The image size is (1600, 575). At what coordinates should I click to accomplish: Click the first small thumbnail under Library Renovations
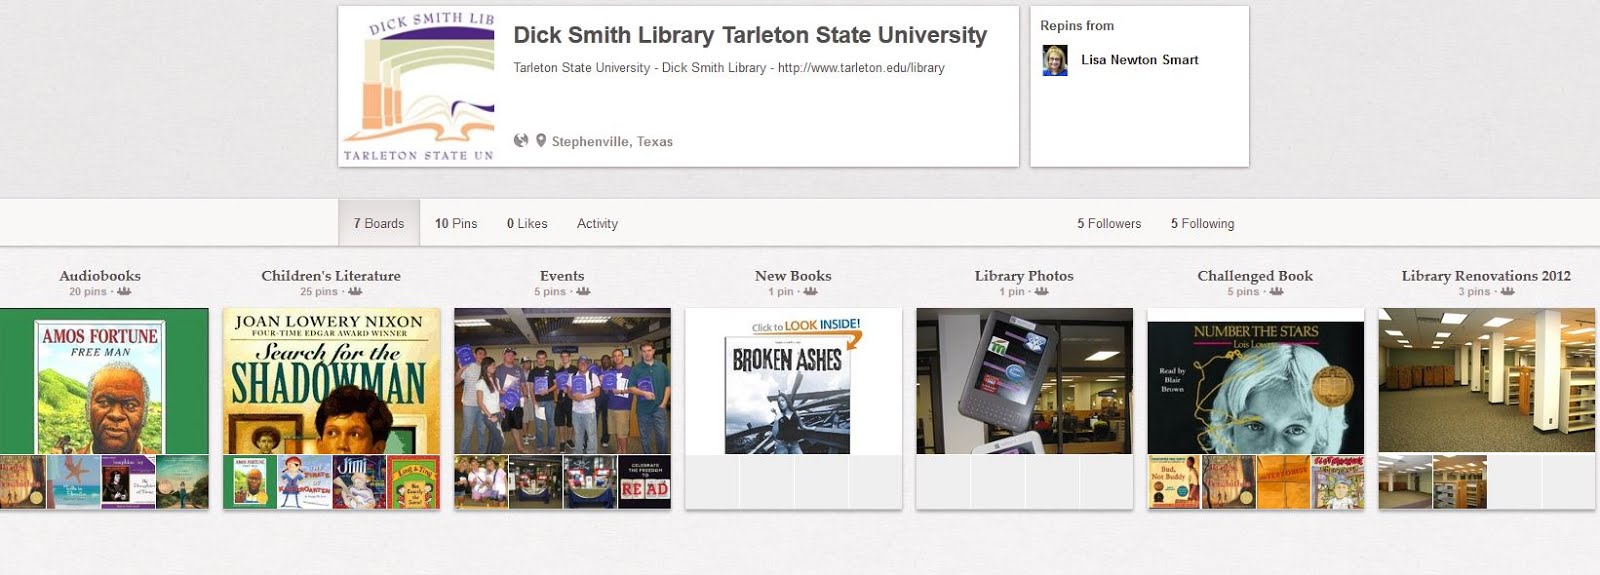[1405, 482]
